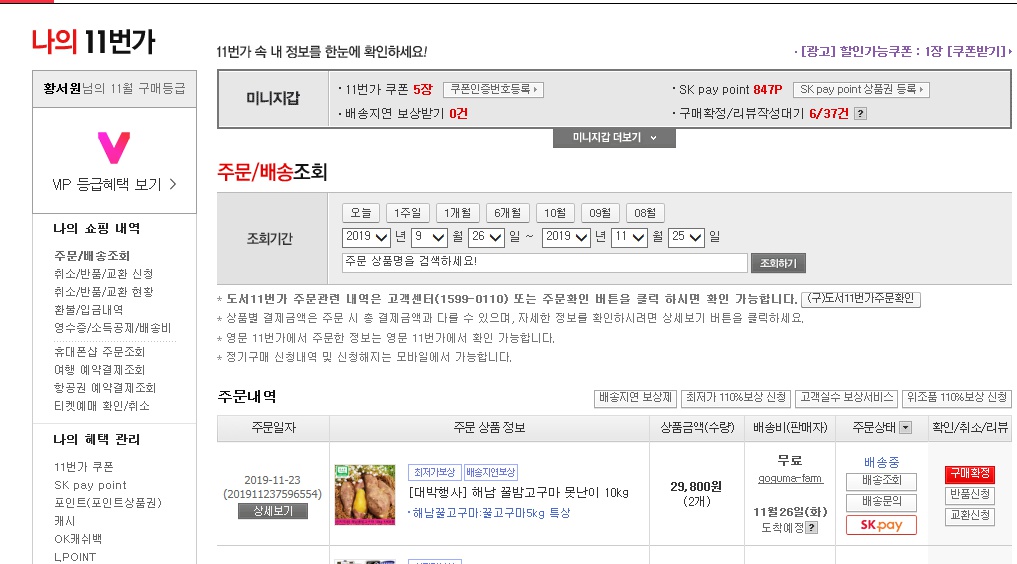Open the start month dropdown showing 9
Screen dimensions: 1017x564
tap(430, 237)
